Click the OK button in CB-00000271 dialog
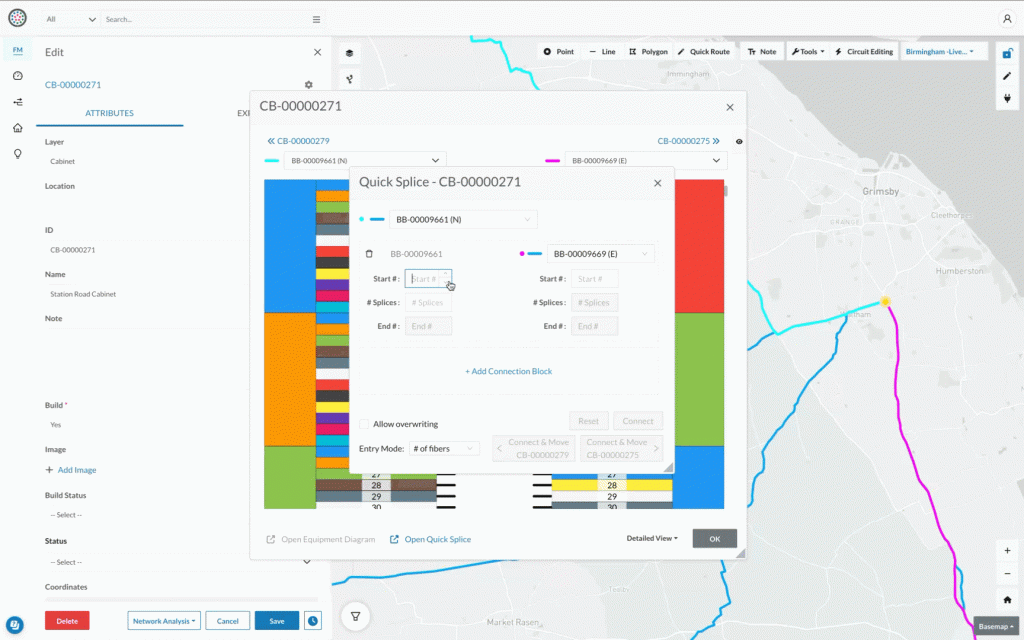Screen dimensions: 1024x640 tap(714, 539)
